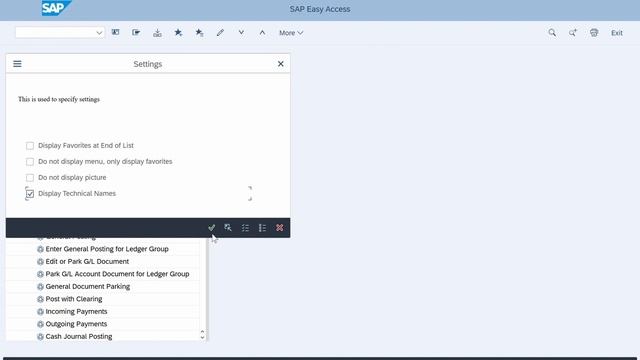Open the More menu
The height and width of the screenshot is (360, 640).
tap(291, 33)
